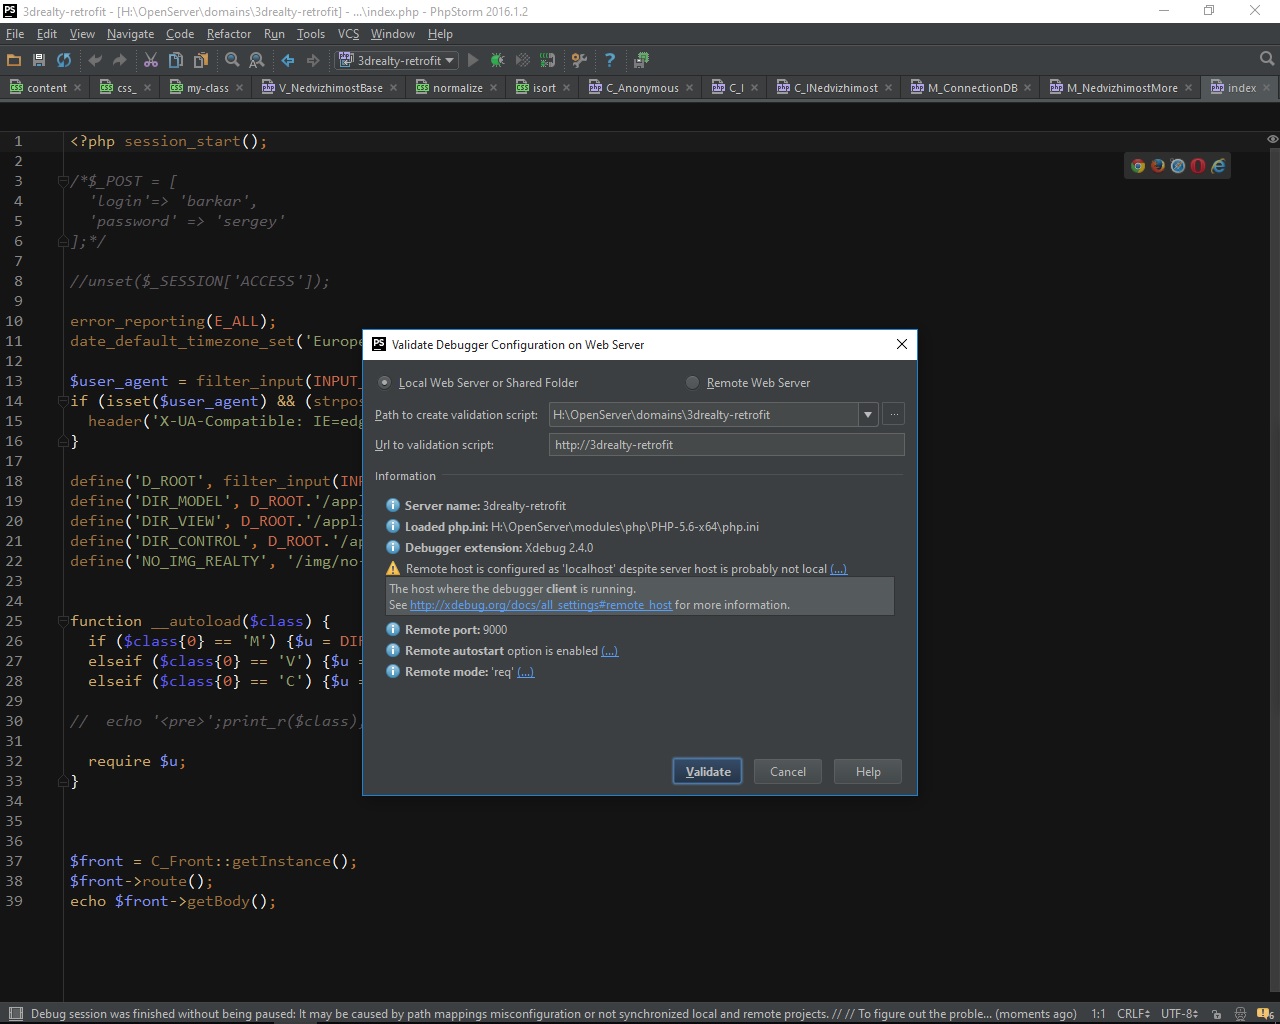1280x1024 pixels.
Task: Open the 3drealty-retrofit run configuration dropdown
Action: click(397, 60)
